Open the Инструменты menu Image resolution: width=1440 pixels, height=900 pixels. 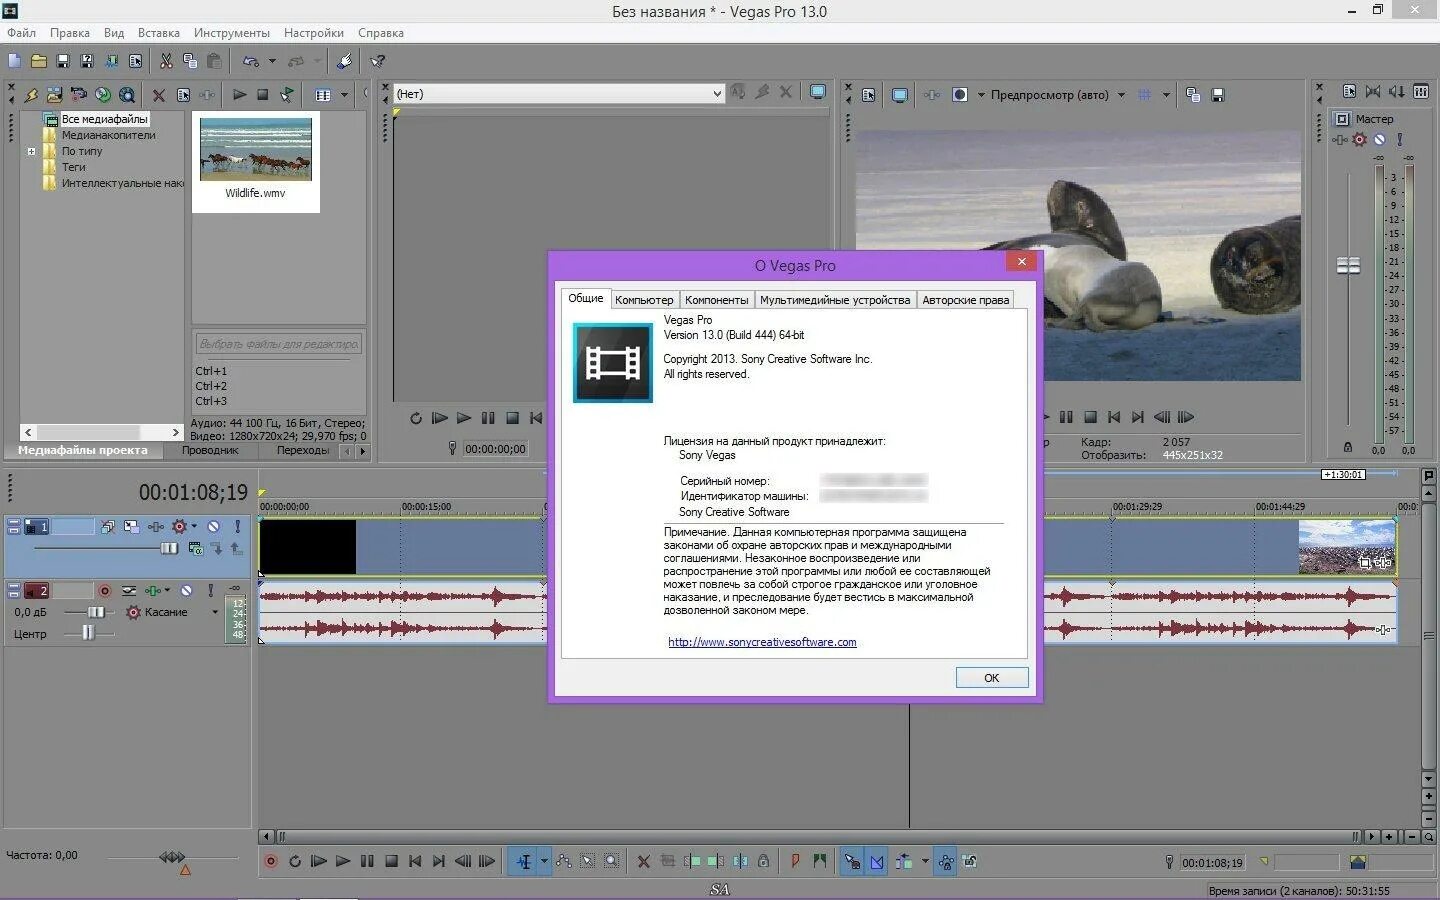click(231, 33)
